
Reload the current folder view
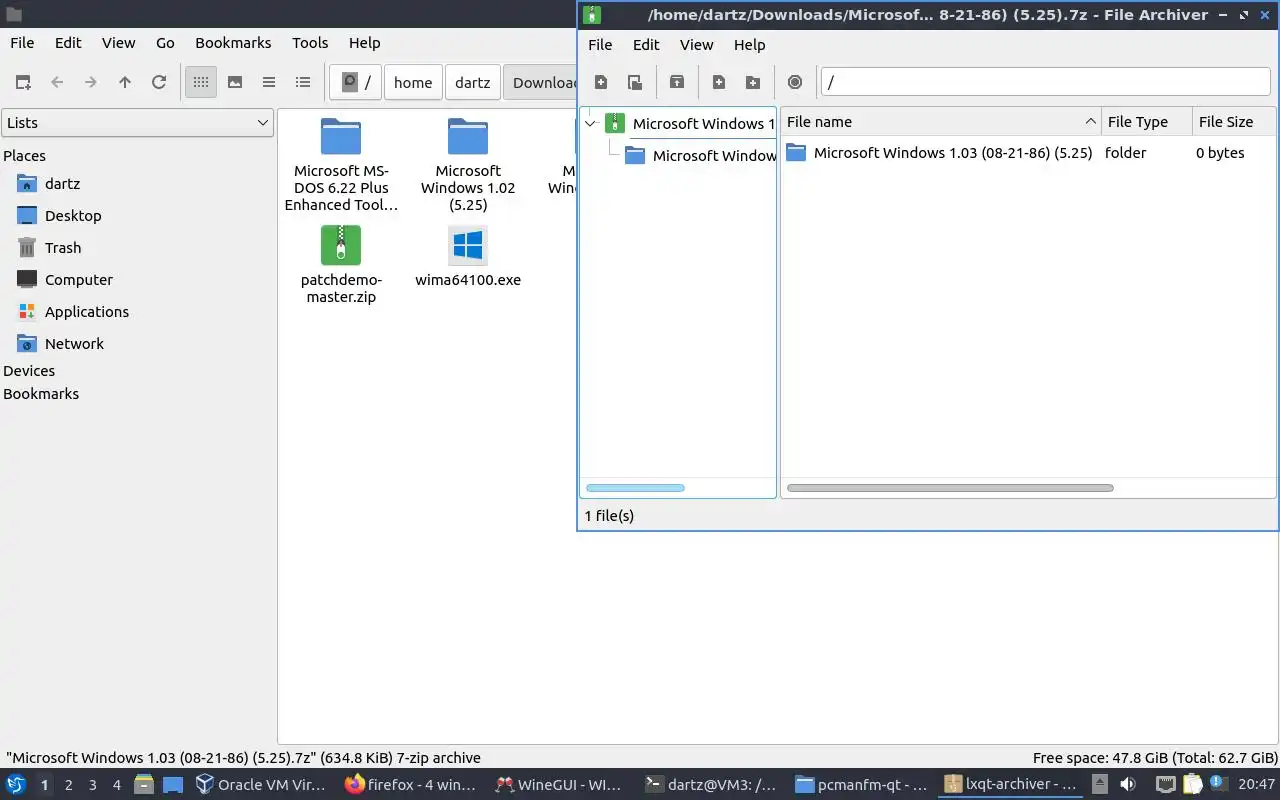(159, 82)
